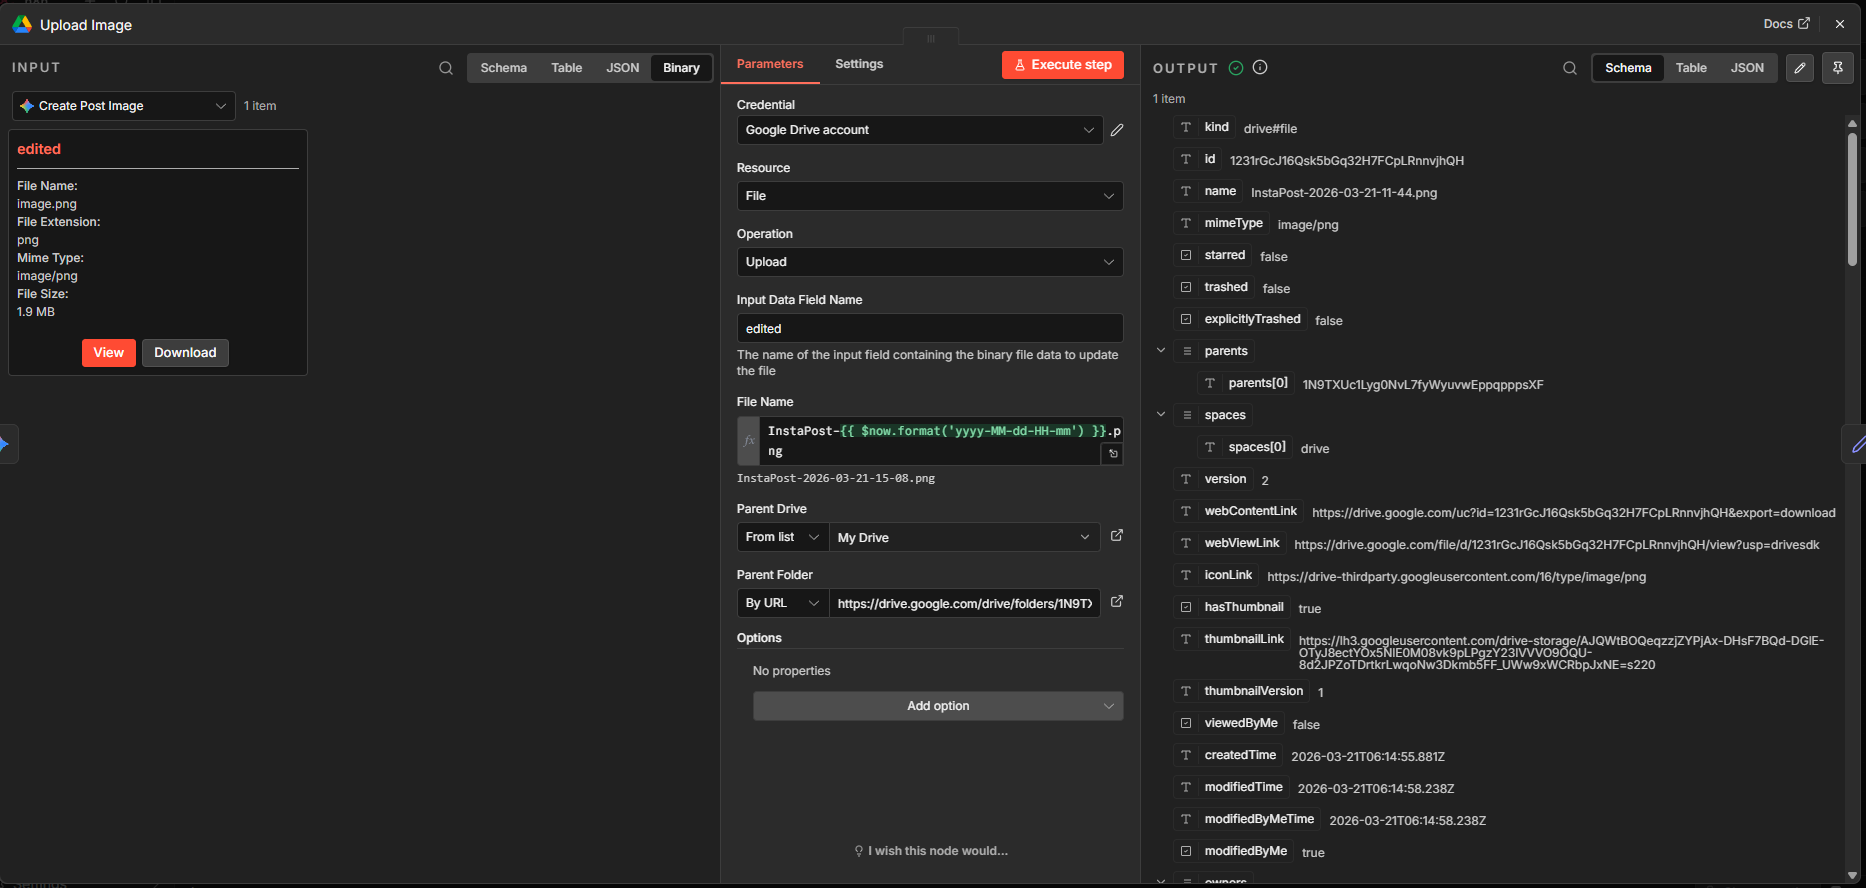The width and height of the screenshot is (1866, 888).
Task: Open the Add option dropdown
Action: (937, 706)
